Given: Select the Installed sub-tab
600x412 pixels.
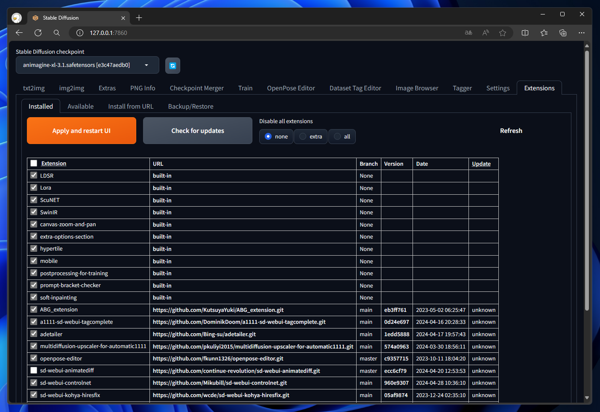Looking at the screenshot, I should [41, 106].
